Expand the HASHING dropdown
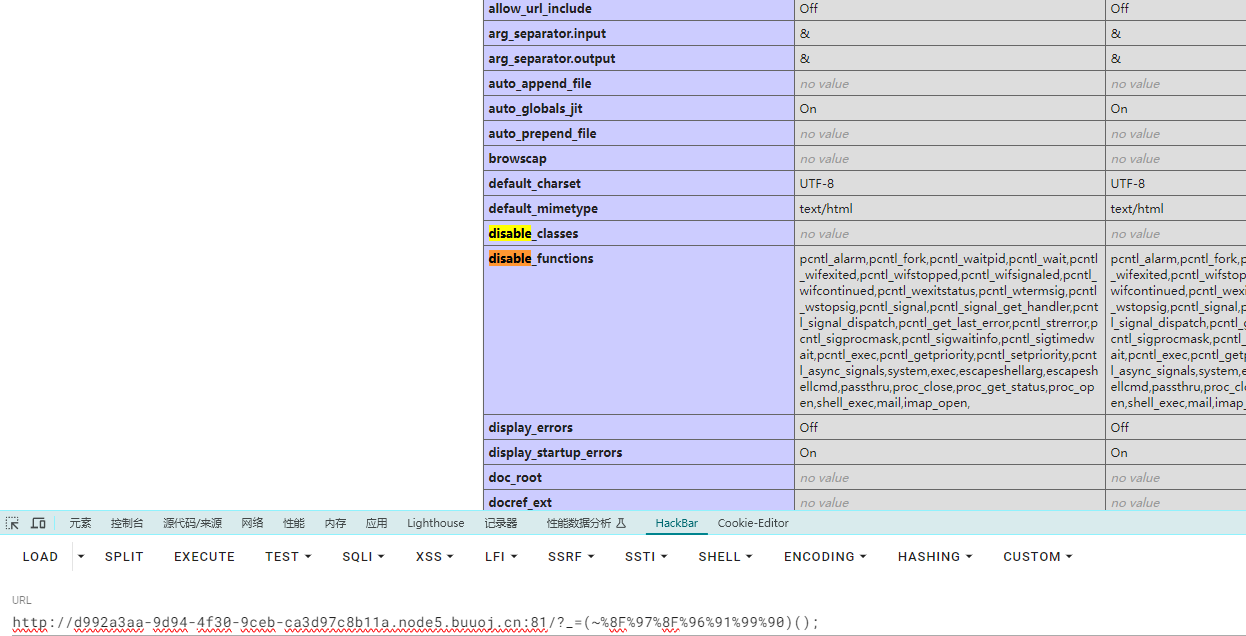Viewport: 1246px width, 636px height. coord(934,557)
